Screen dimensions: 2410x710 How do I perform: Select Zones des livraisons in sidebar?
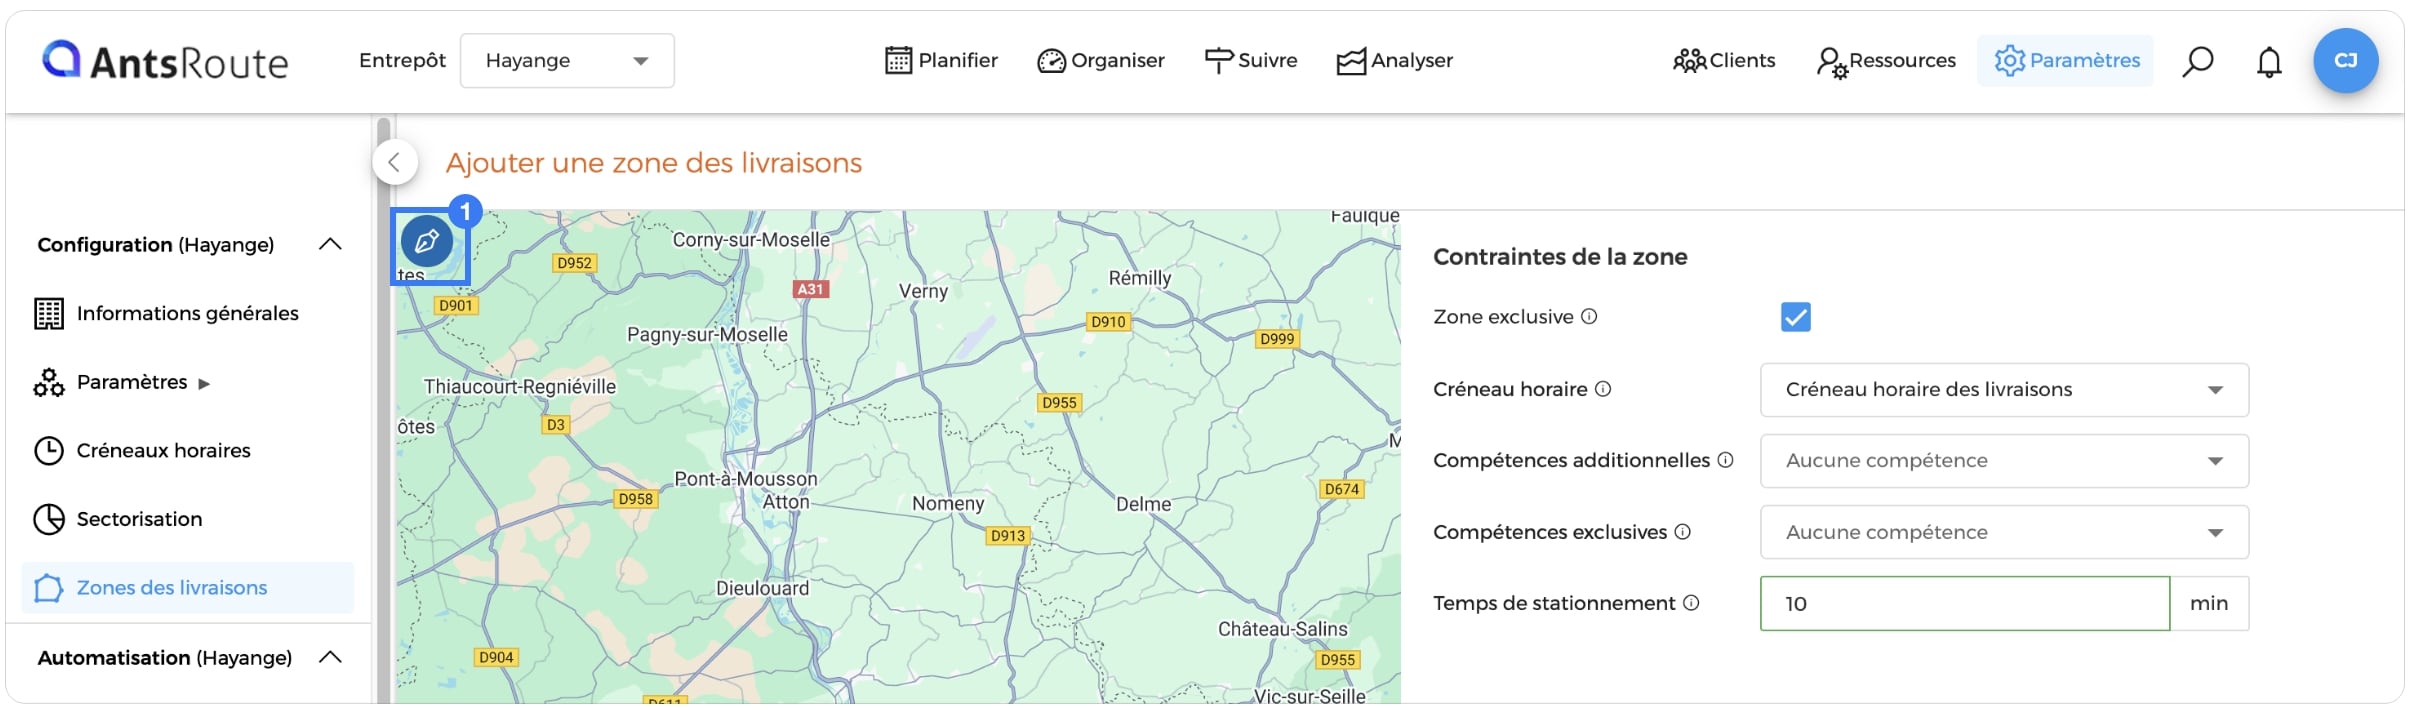point(188,587)
